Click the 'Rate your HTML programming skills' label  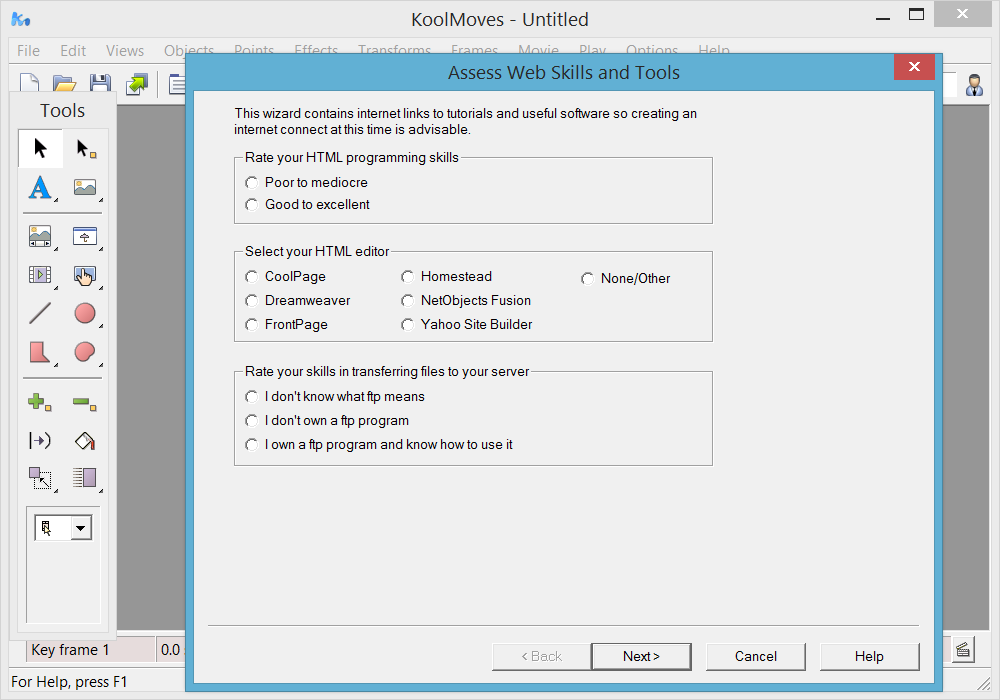(351, 157)
